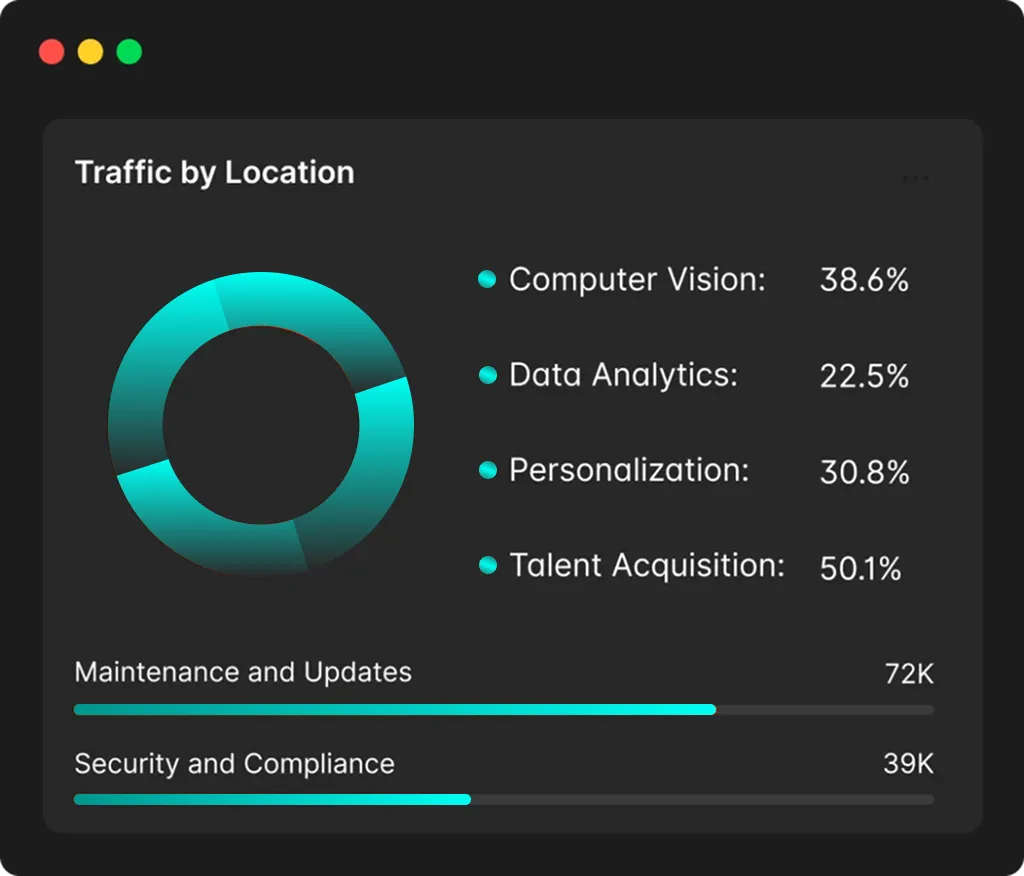
Task: Select the Personalization legend label
Action: [628, 470]
